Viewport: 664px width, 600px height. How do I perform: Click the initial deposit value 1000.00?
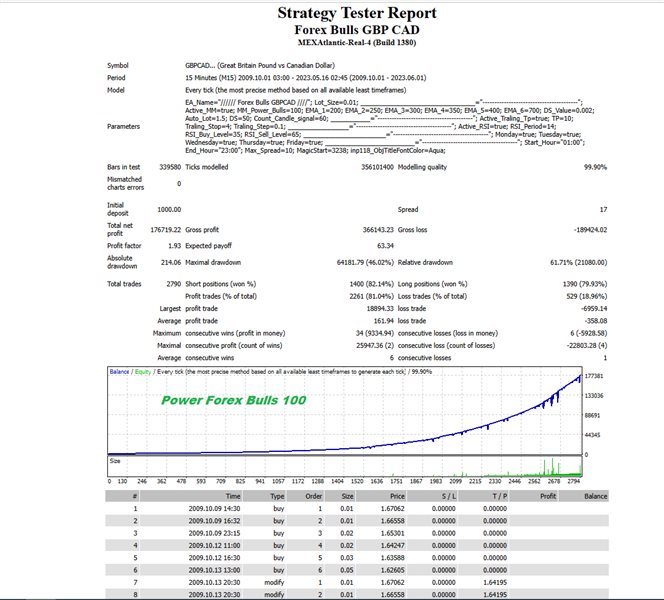168,209
